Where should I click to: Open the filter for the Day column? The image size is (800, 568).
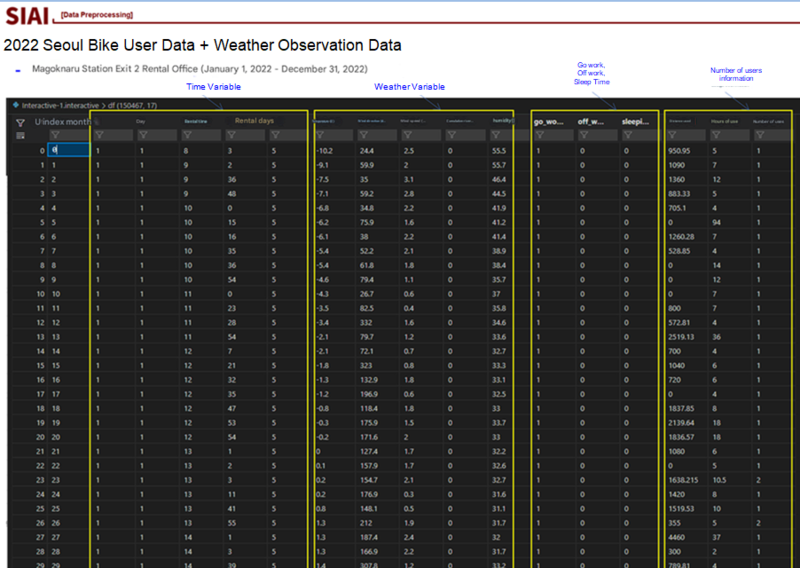click(141, 135)
